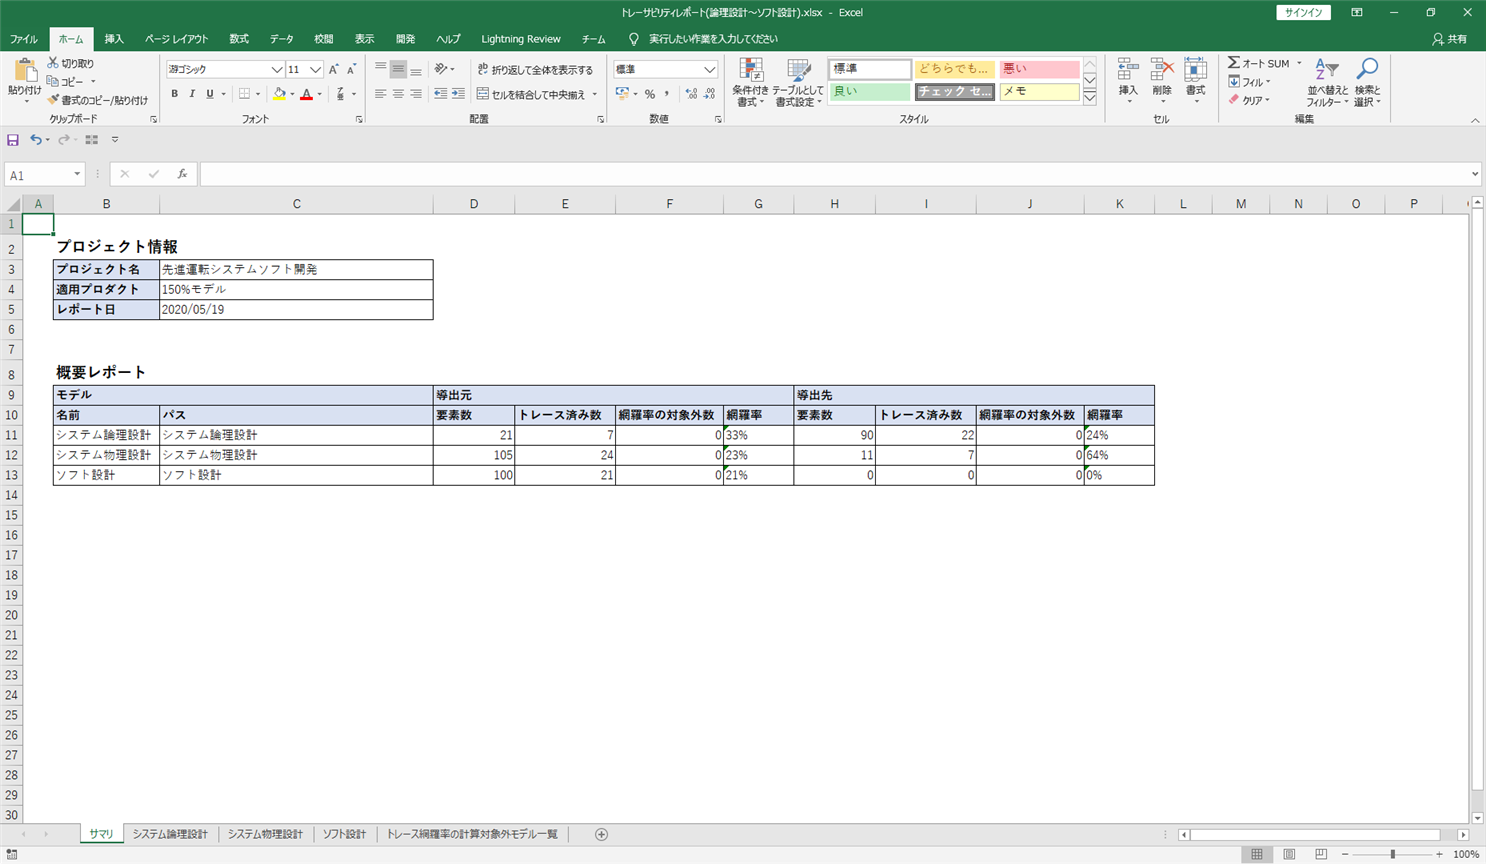Image resolution: width=1486 pixels, height=864 pixels.
Task: Expand the cell styles gallery more arrow
Action: [1090, 97]
